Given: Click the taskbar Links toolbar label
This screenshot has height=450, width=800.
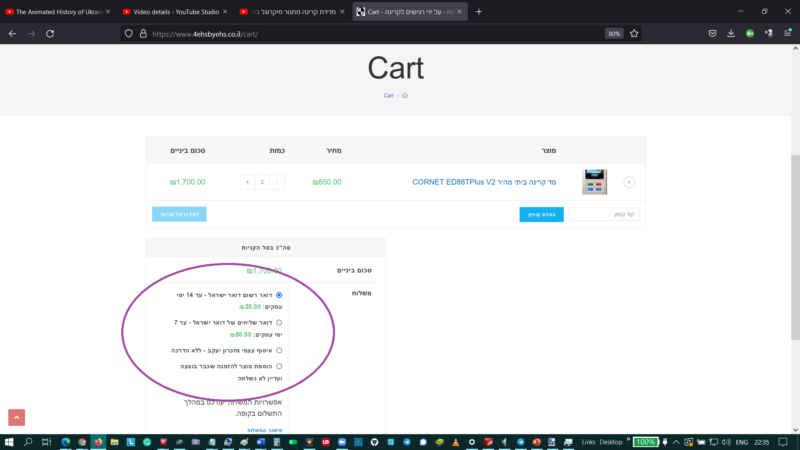Looking at the screenshot, I should [588, 442].
